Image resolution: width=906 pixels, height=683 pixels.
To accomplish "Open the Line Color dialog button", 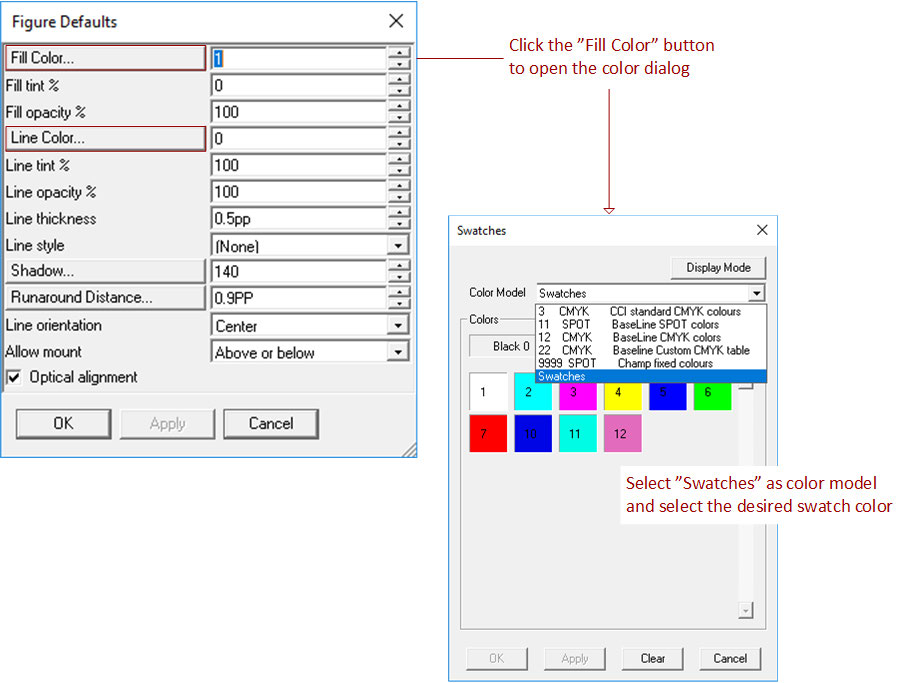I will (x=105, y=138).
